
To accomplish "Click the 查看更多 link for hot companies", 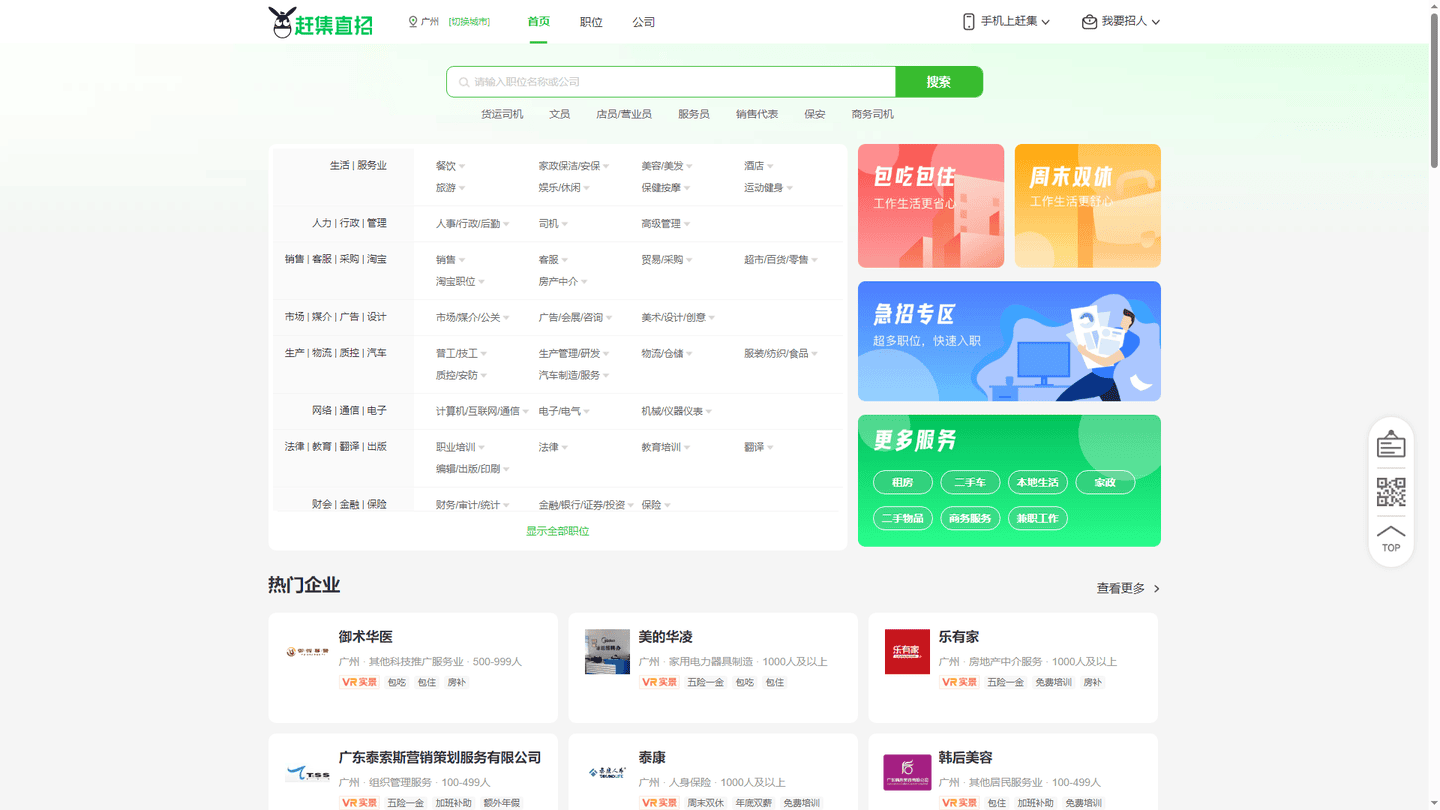I will coord(1121,589).
